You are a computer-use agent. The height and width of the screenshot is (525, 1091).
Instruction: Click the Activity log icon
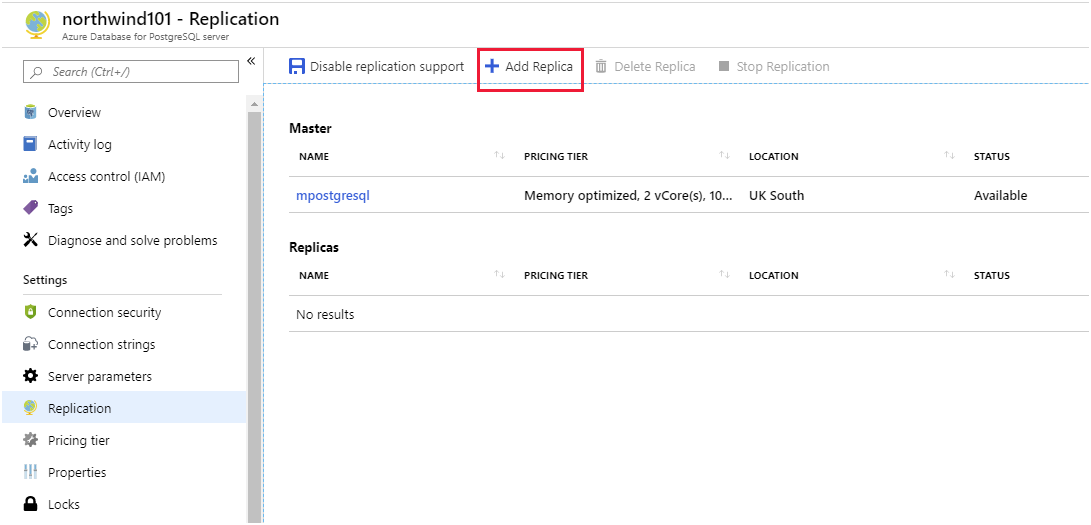coord(30,144)
